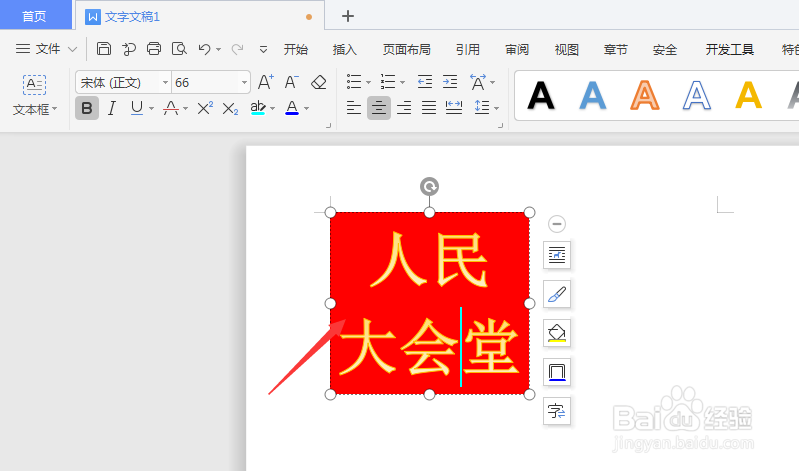Screen dimensions: 799x471
Task: Switch to the 页面布局 ribbon tab
Action: (407, 49)
